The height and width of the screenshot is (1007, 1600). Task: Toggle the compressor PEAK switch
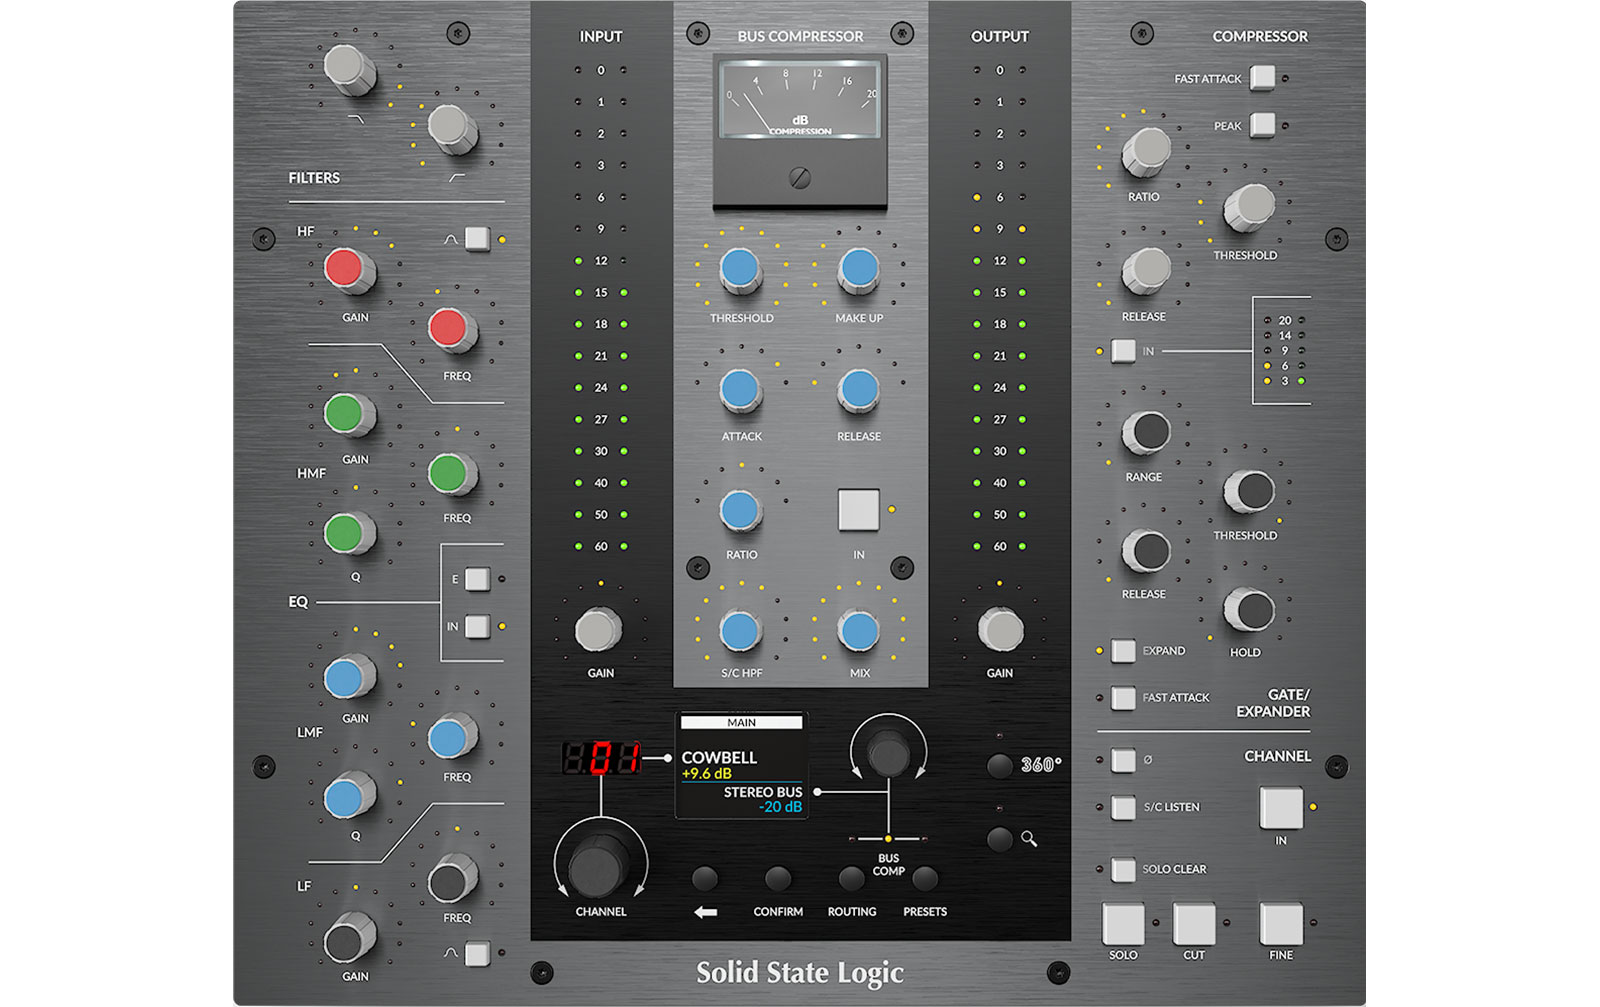coord(1263,124)
